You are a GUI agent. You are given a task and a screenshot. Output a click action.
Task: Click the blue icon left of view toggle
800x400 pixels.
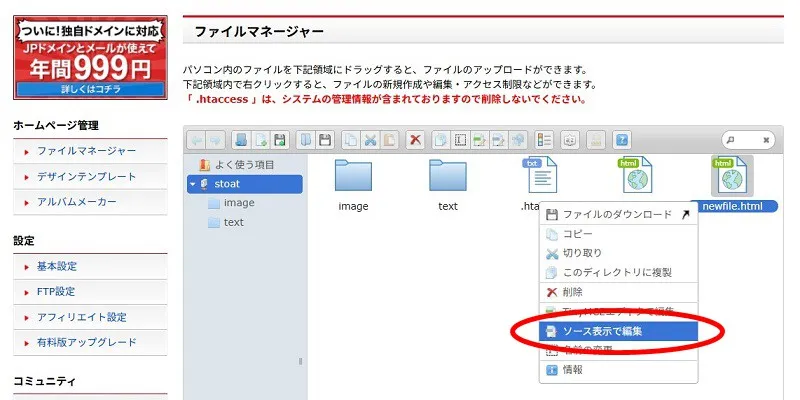[x=517, y=140]
